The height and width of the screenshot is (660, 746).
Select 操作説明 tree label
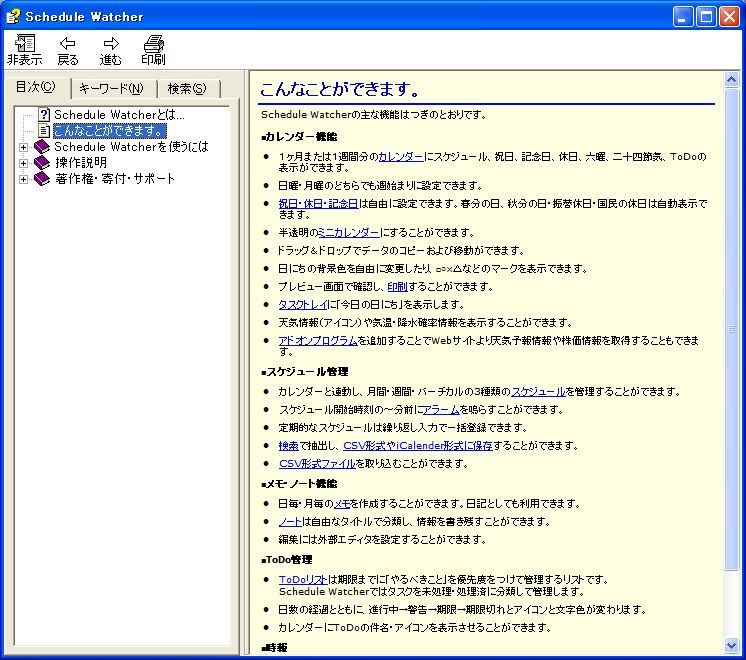click(81, 163)
